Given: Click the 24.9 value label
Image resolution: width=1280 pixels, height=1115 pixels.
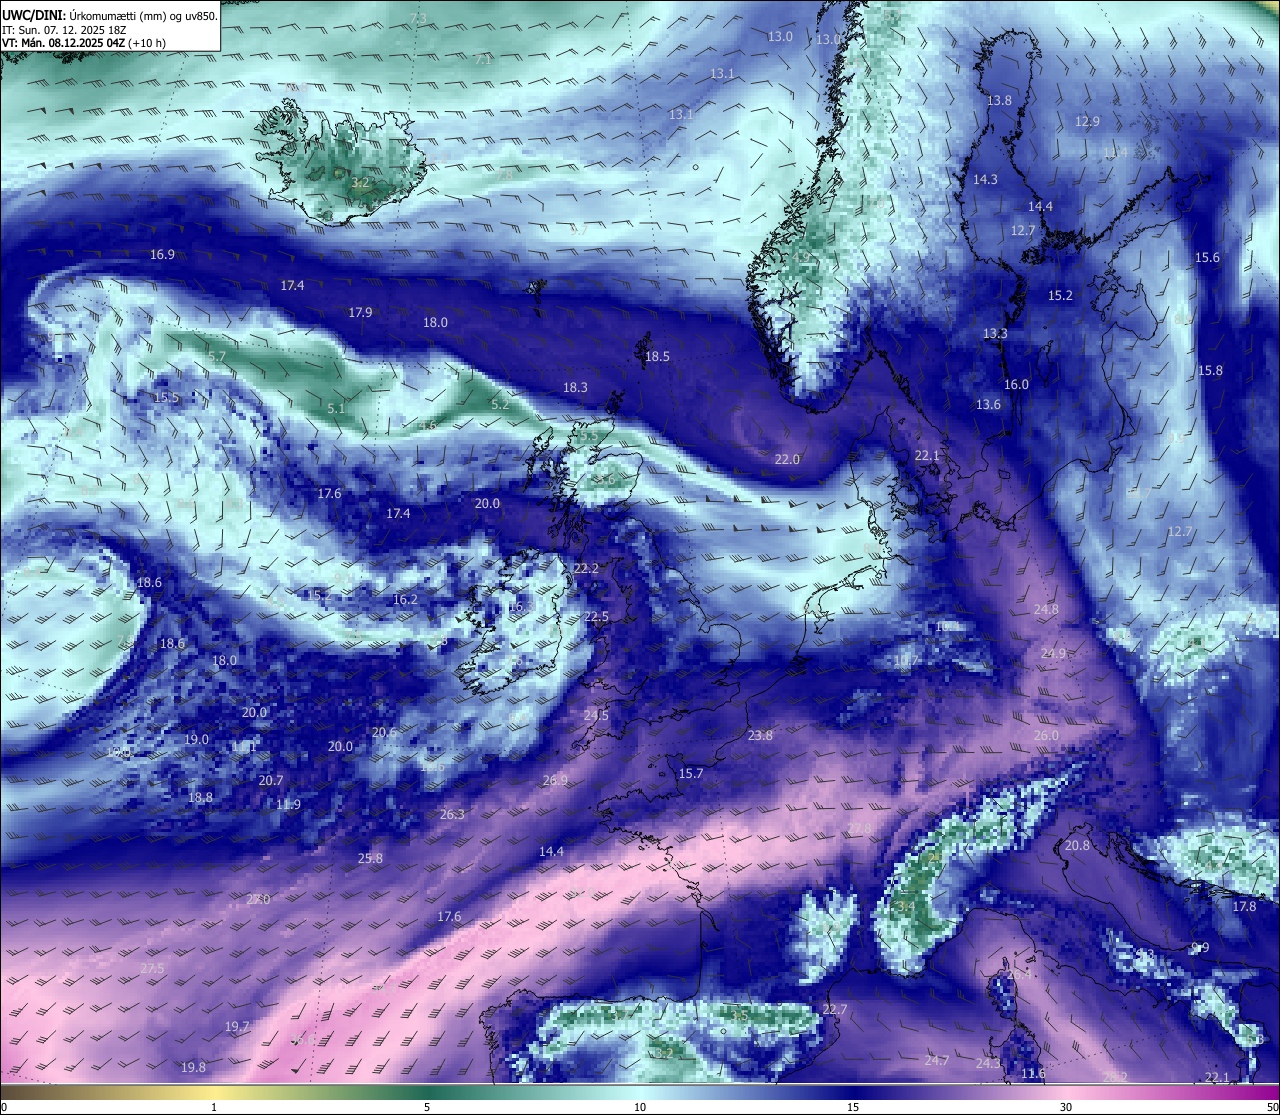Looking at the screenshot, I should click(x=1053, y=654).
